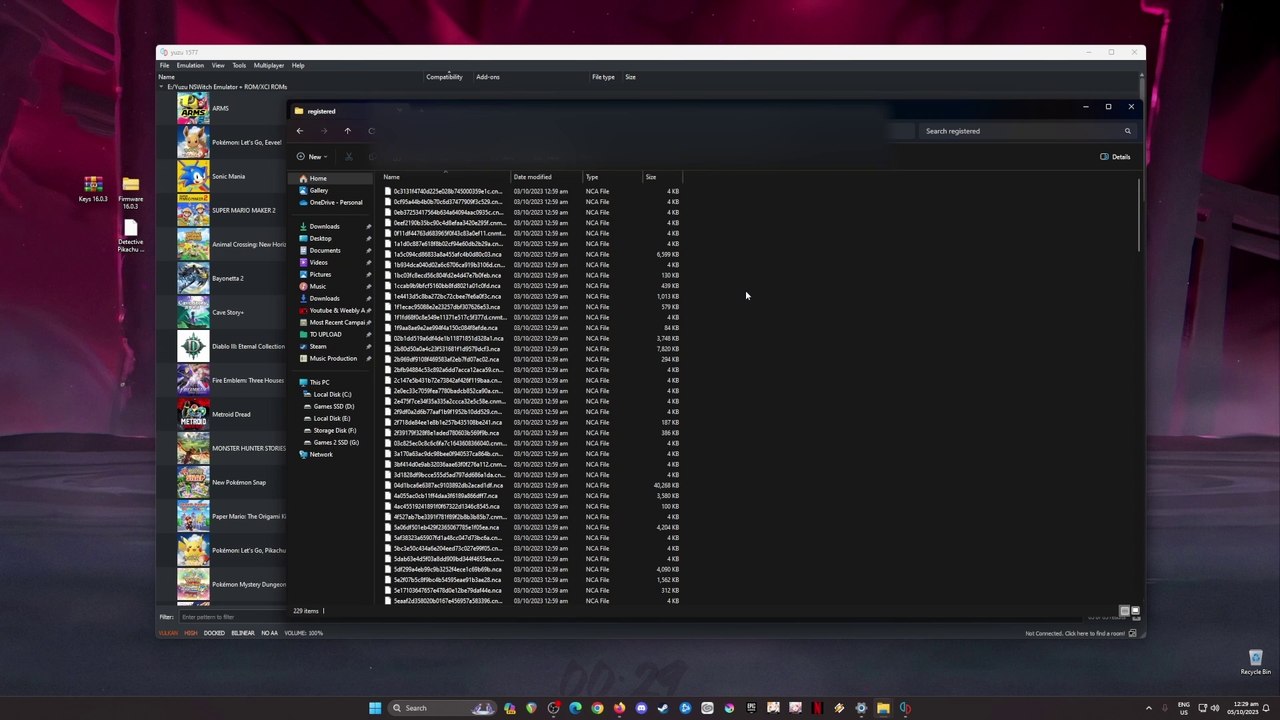1280x720 pixels.
Task: Open yuzu Help menu
Action: 298,65
